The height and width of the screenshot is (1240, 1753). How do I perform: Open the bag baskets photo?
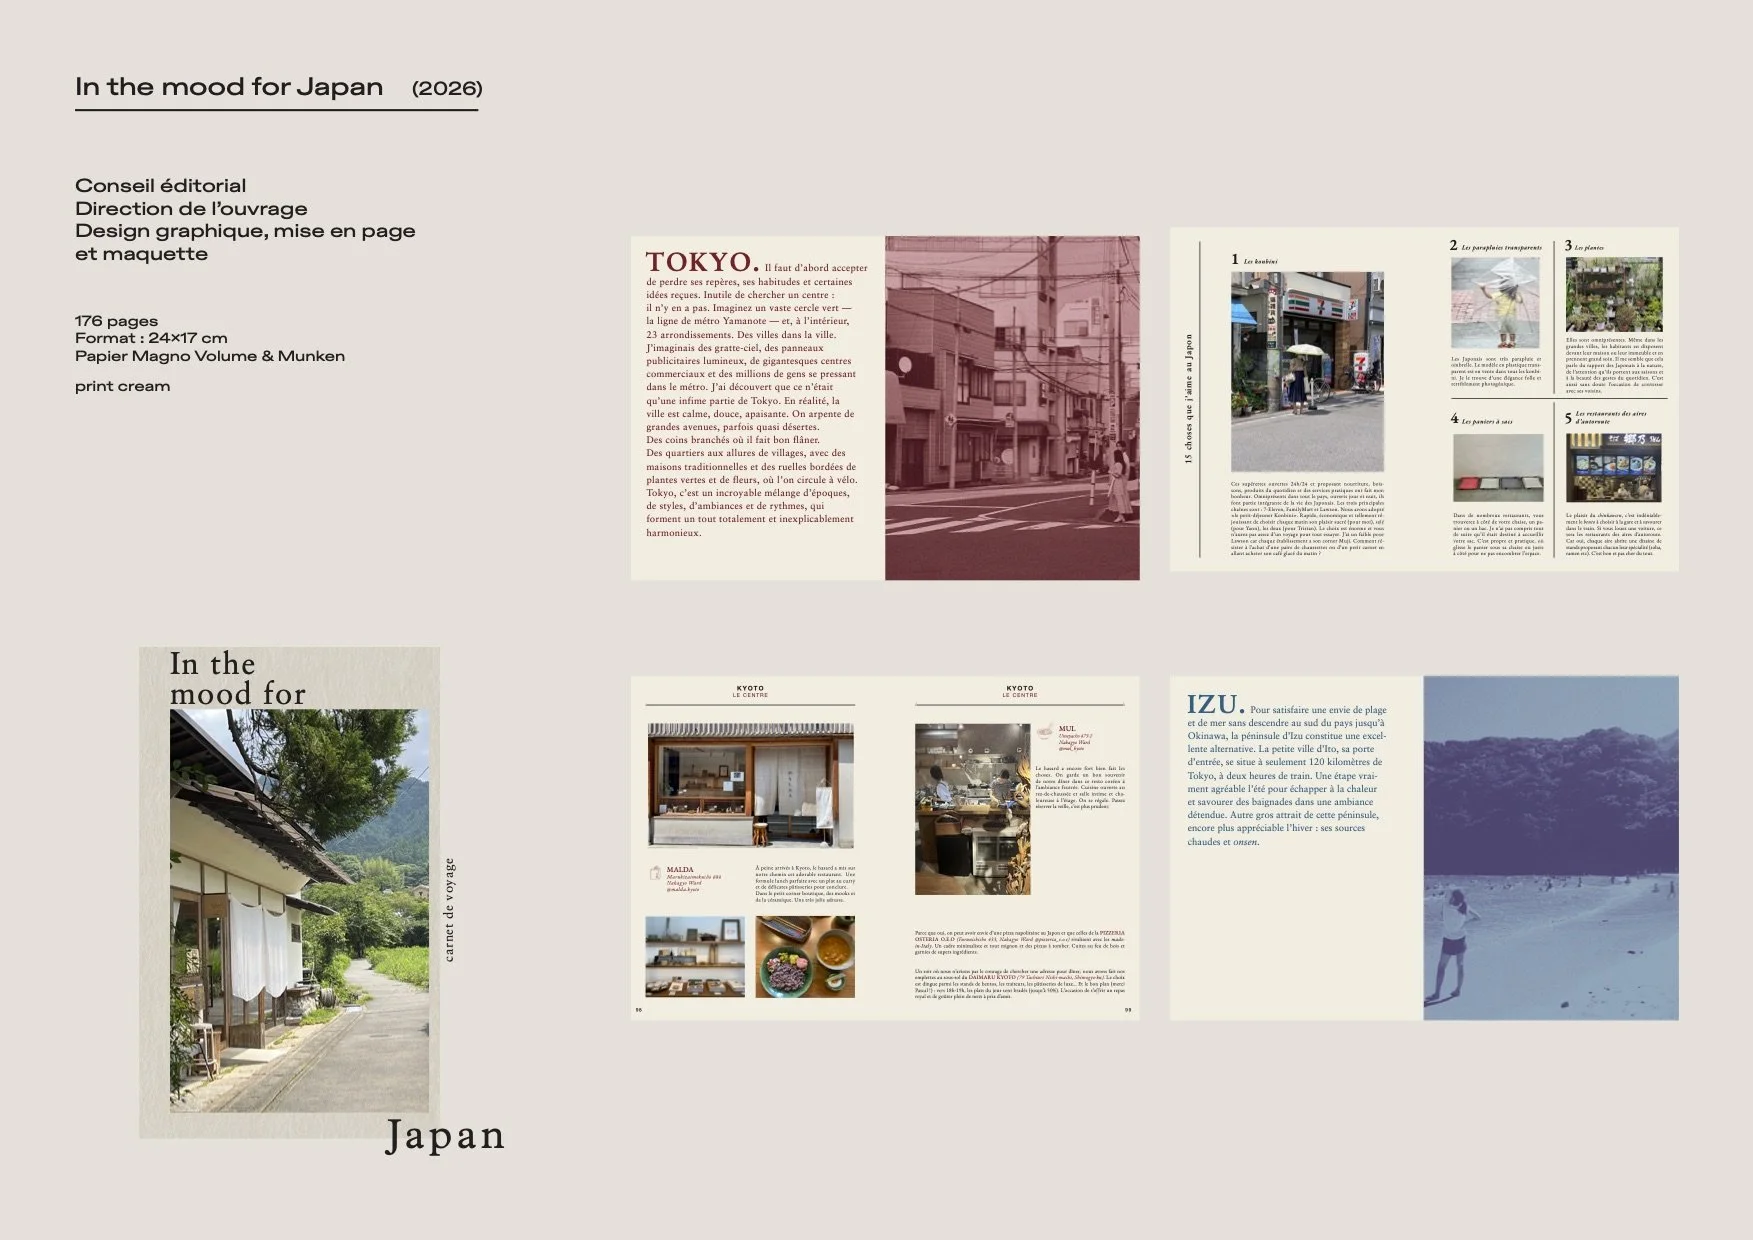click(x=1498, y=468)
